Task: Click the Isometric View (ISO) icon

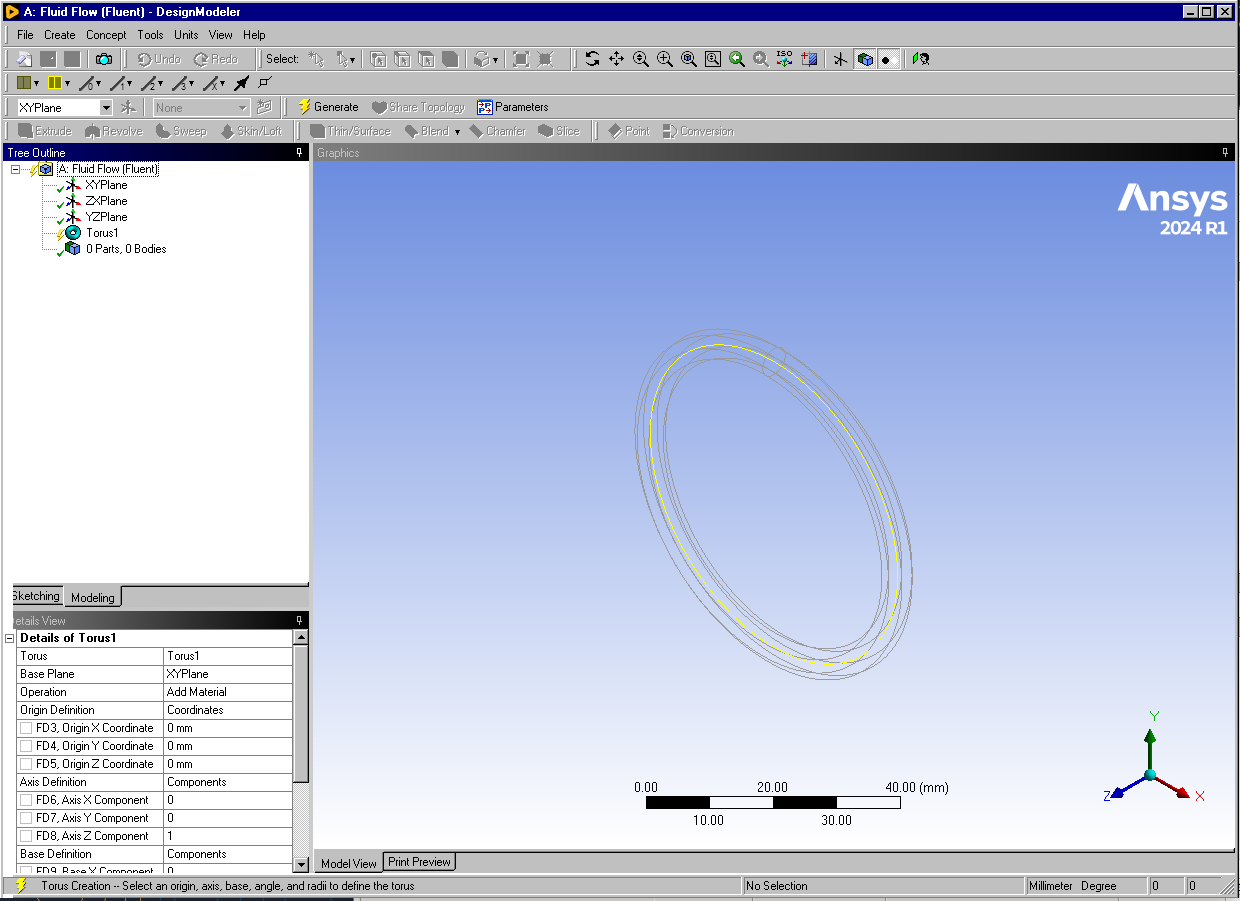Action: (x=785, y=59)
